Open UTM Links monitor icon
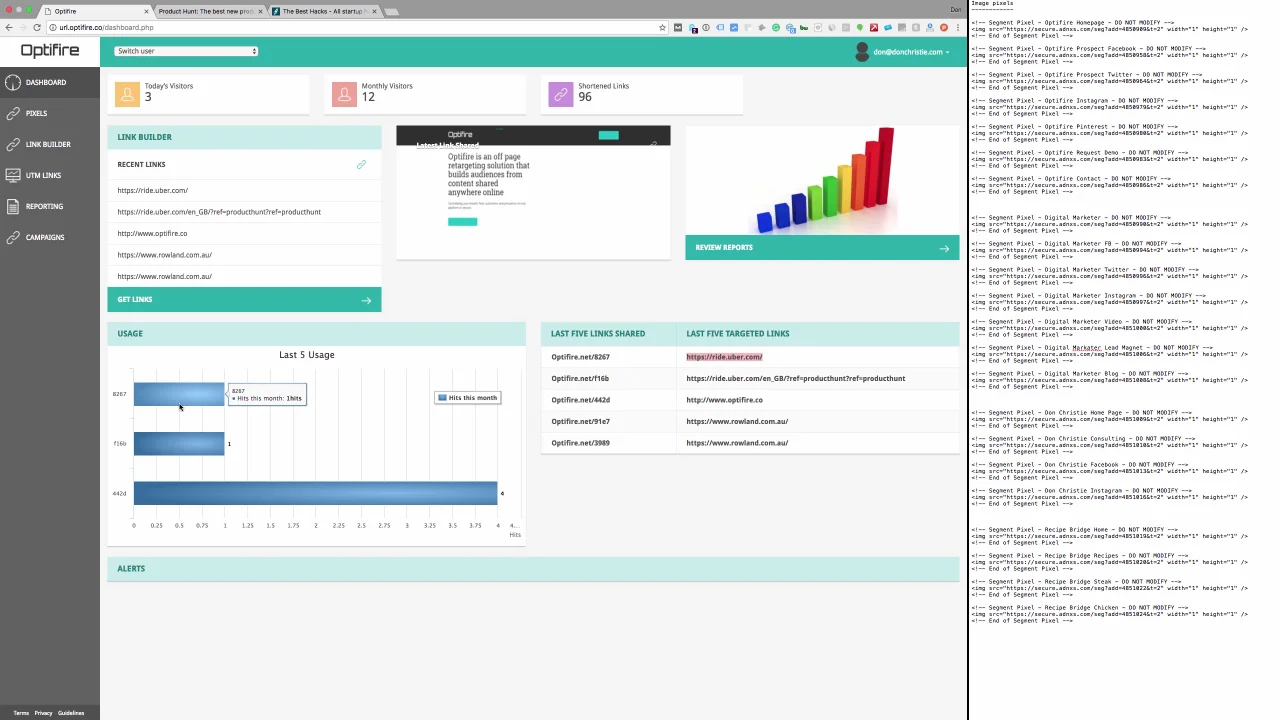1280x720 pixels. (x=12, y=175)
